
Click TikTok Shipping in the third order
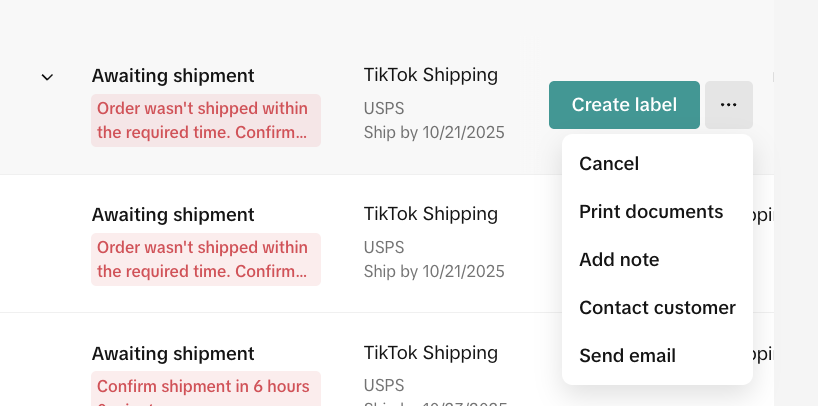click(431, 352)
